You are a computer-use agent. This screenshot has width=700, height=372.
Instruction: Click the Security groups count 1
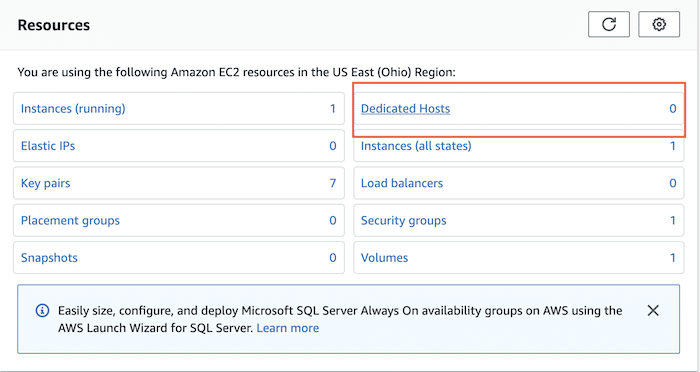(x=673, y=221)
